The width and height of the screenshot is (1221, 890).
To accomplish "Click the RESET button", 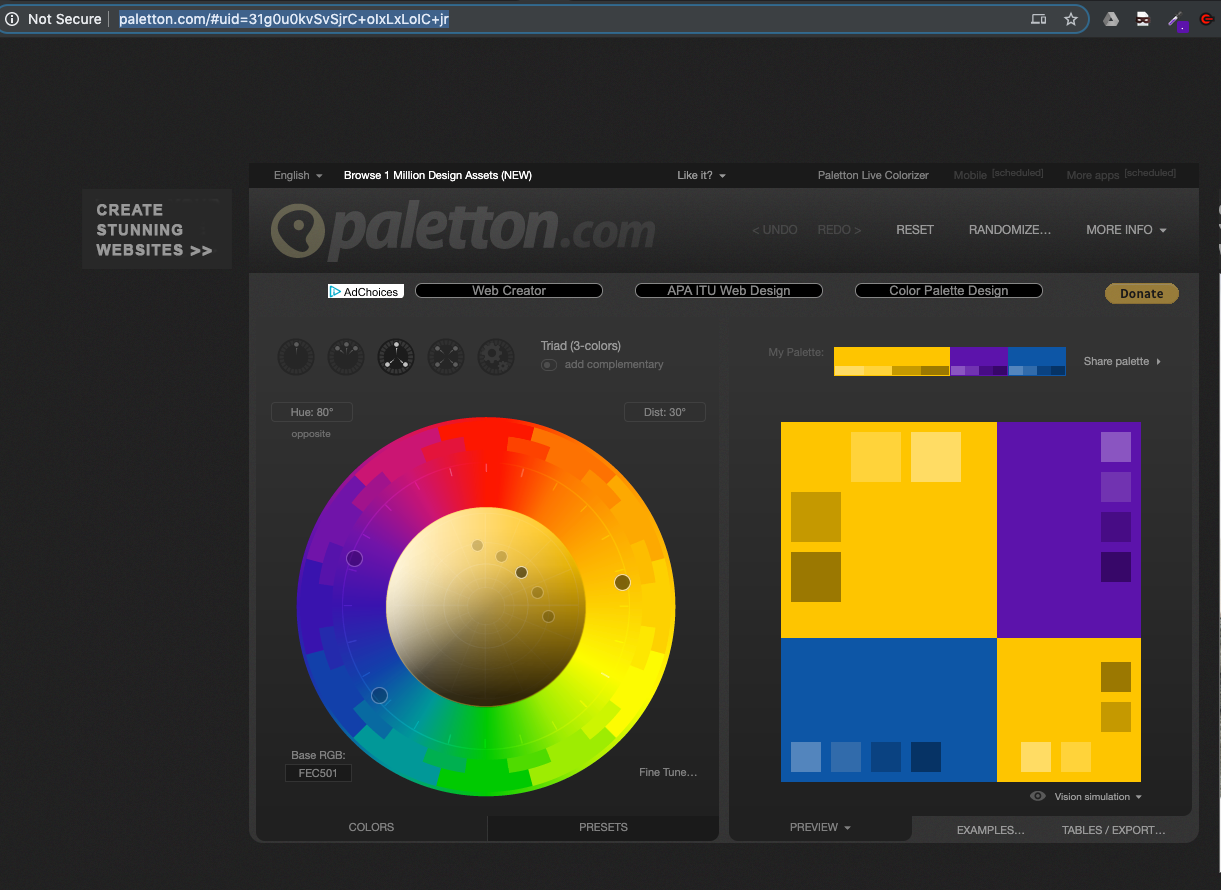I will point(915,230).
